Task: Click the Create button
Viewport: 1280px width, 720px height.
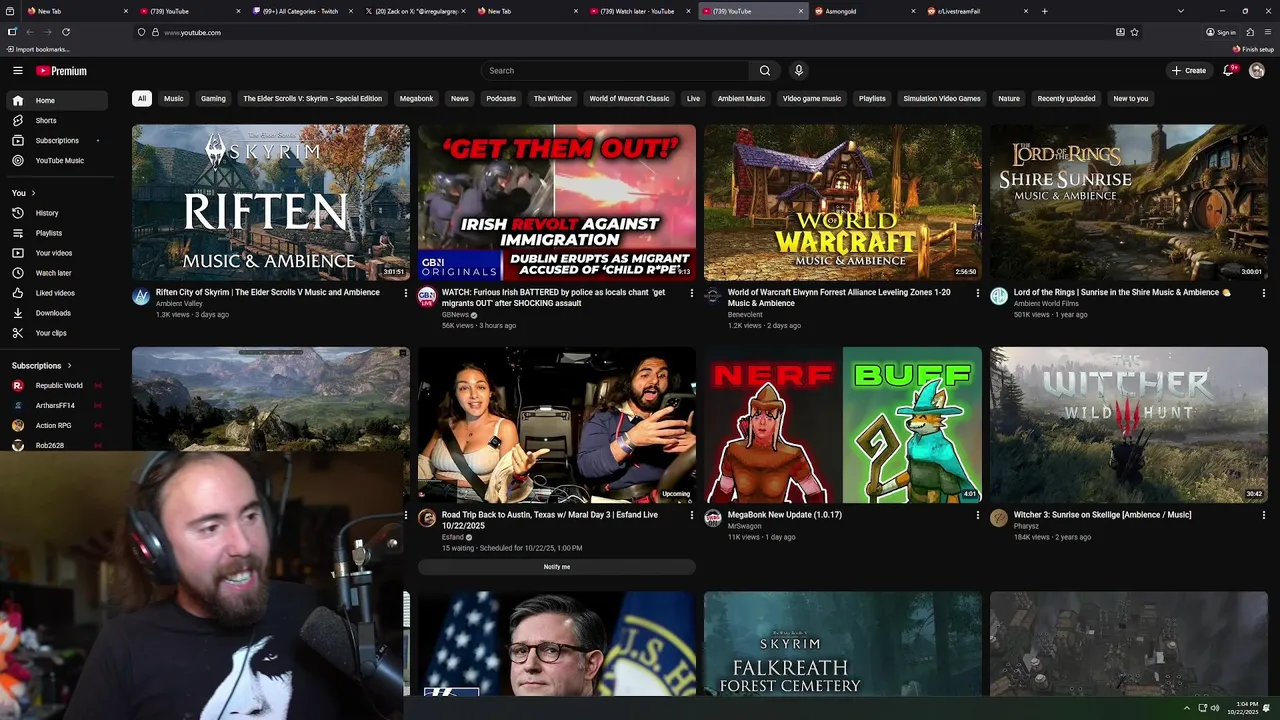Action: pyautogui.click(x=1189, y=71)
